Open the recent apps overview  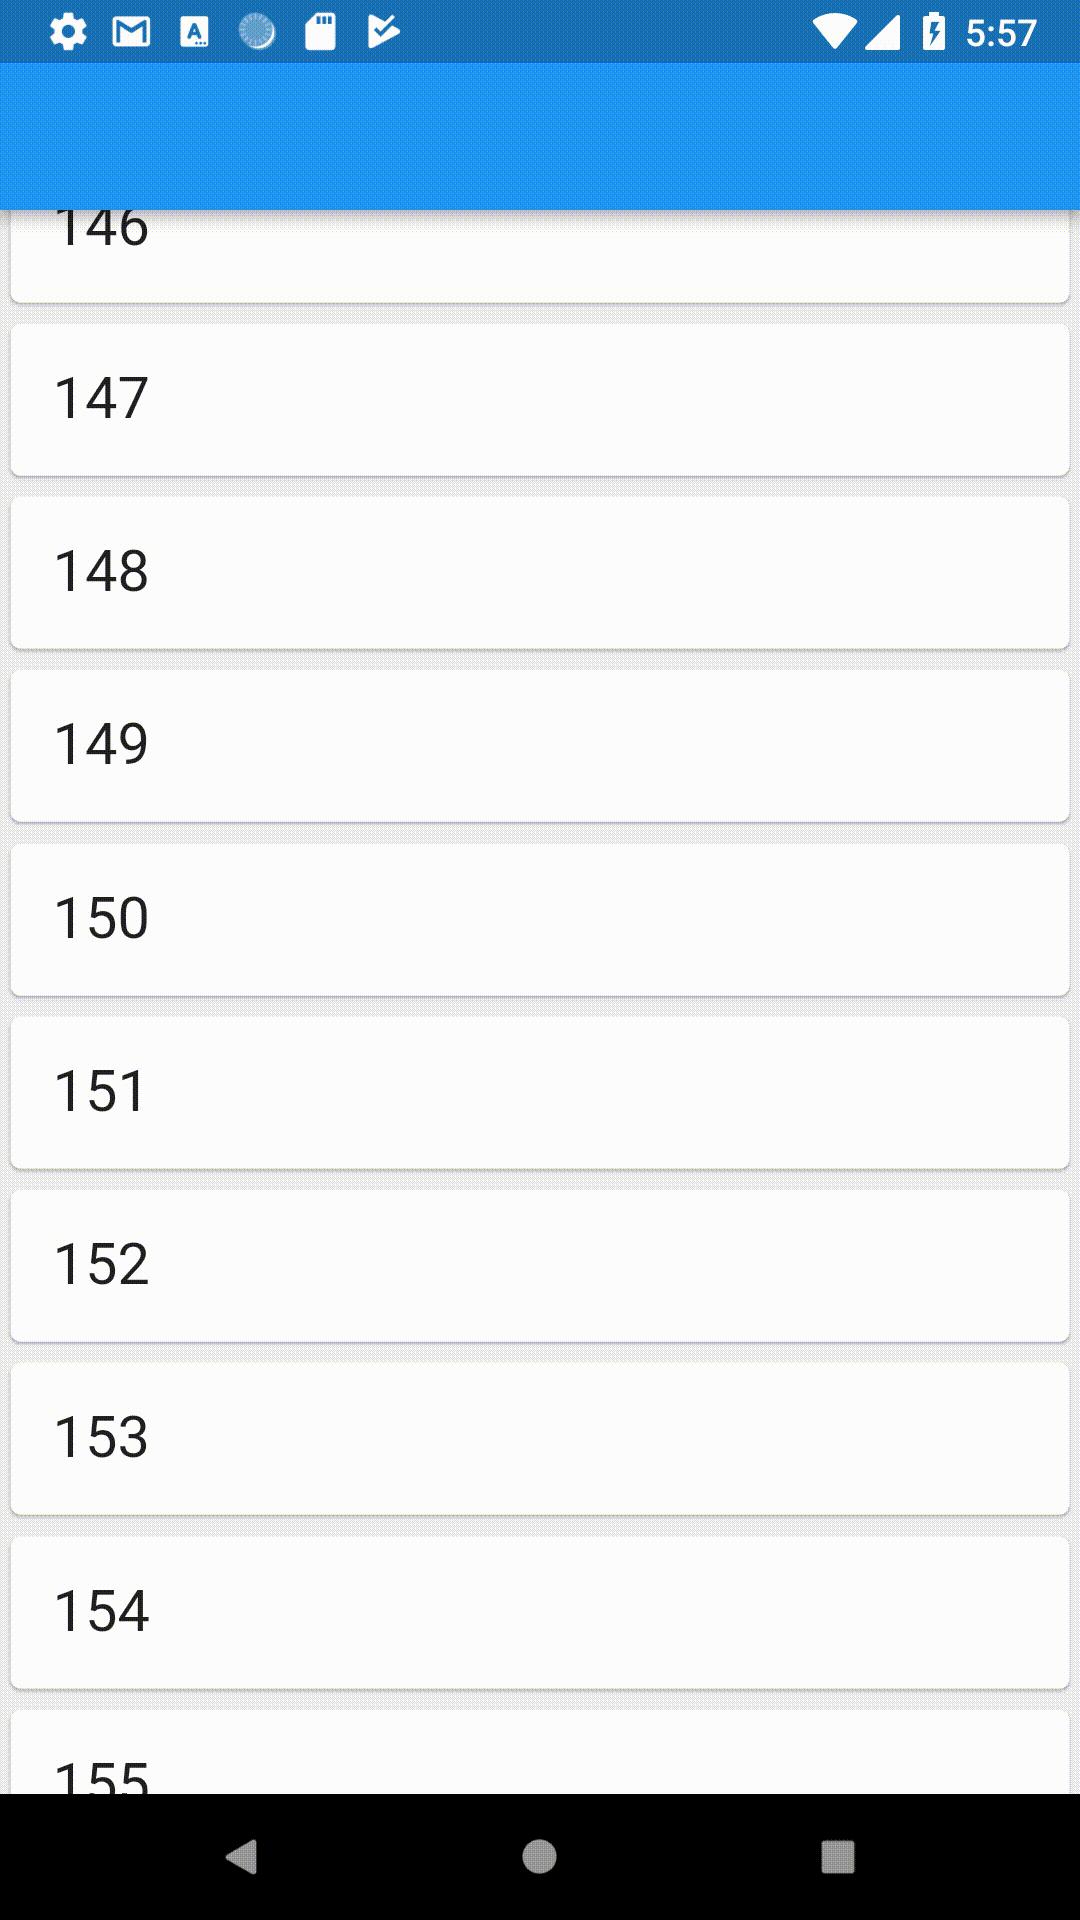(x=837, y=1857)
